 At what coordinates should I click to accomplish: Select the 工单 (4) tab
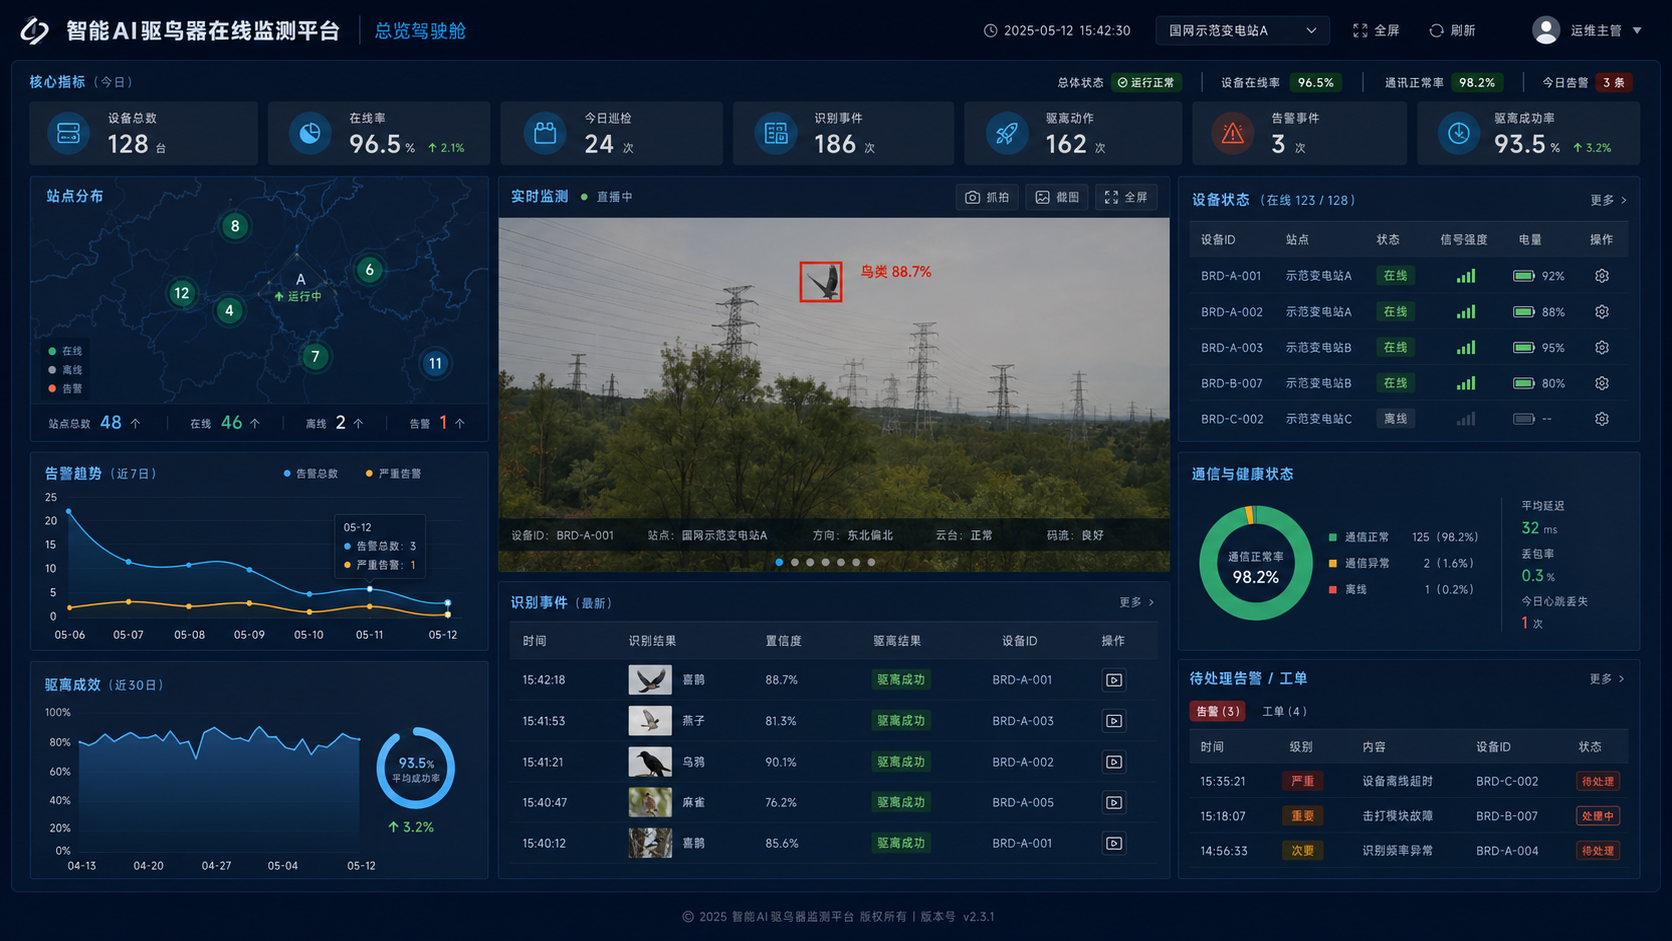(1284, 712)
